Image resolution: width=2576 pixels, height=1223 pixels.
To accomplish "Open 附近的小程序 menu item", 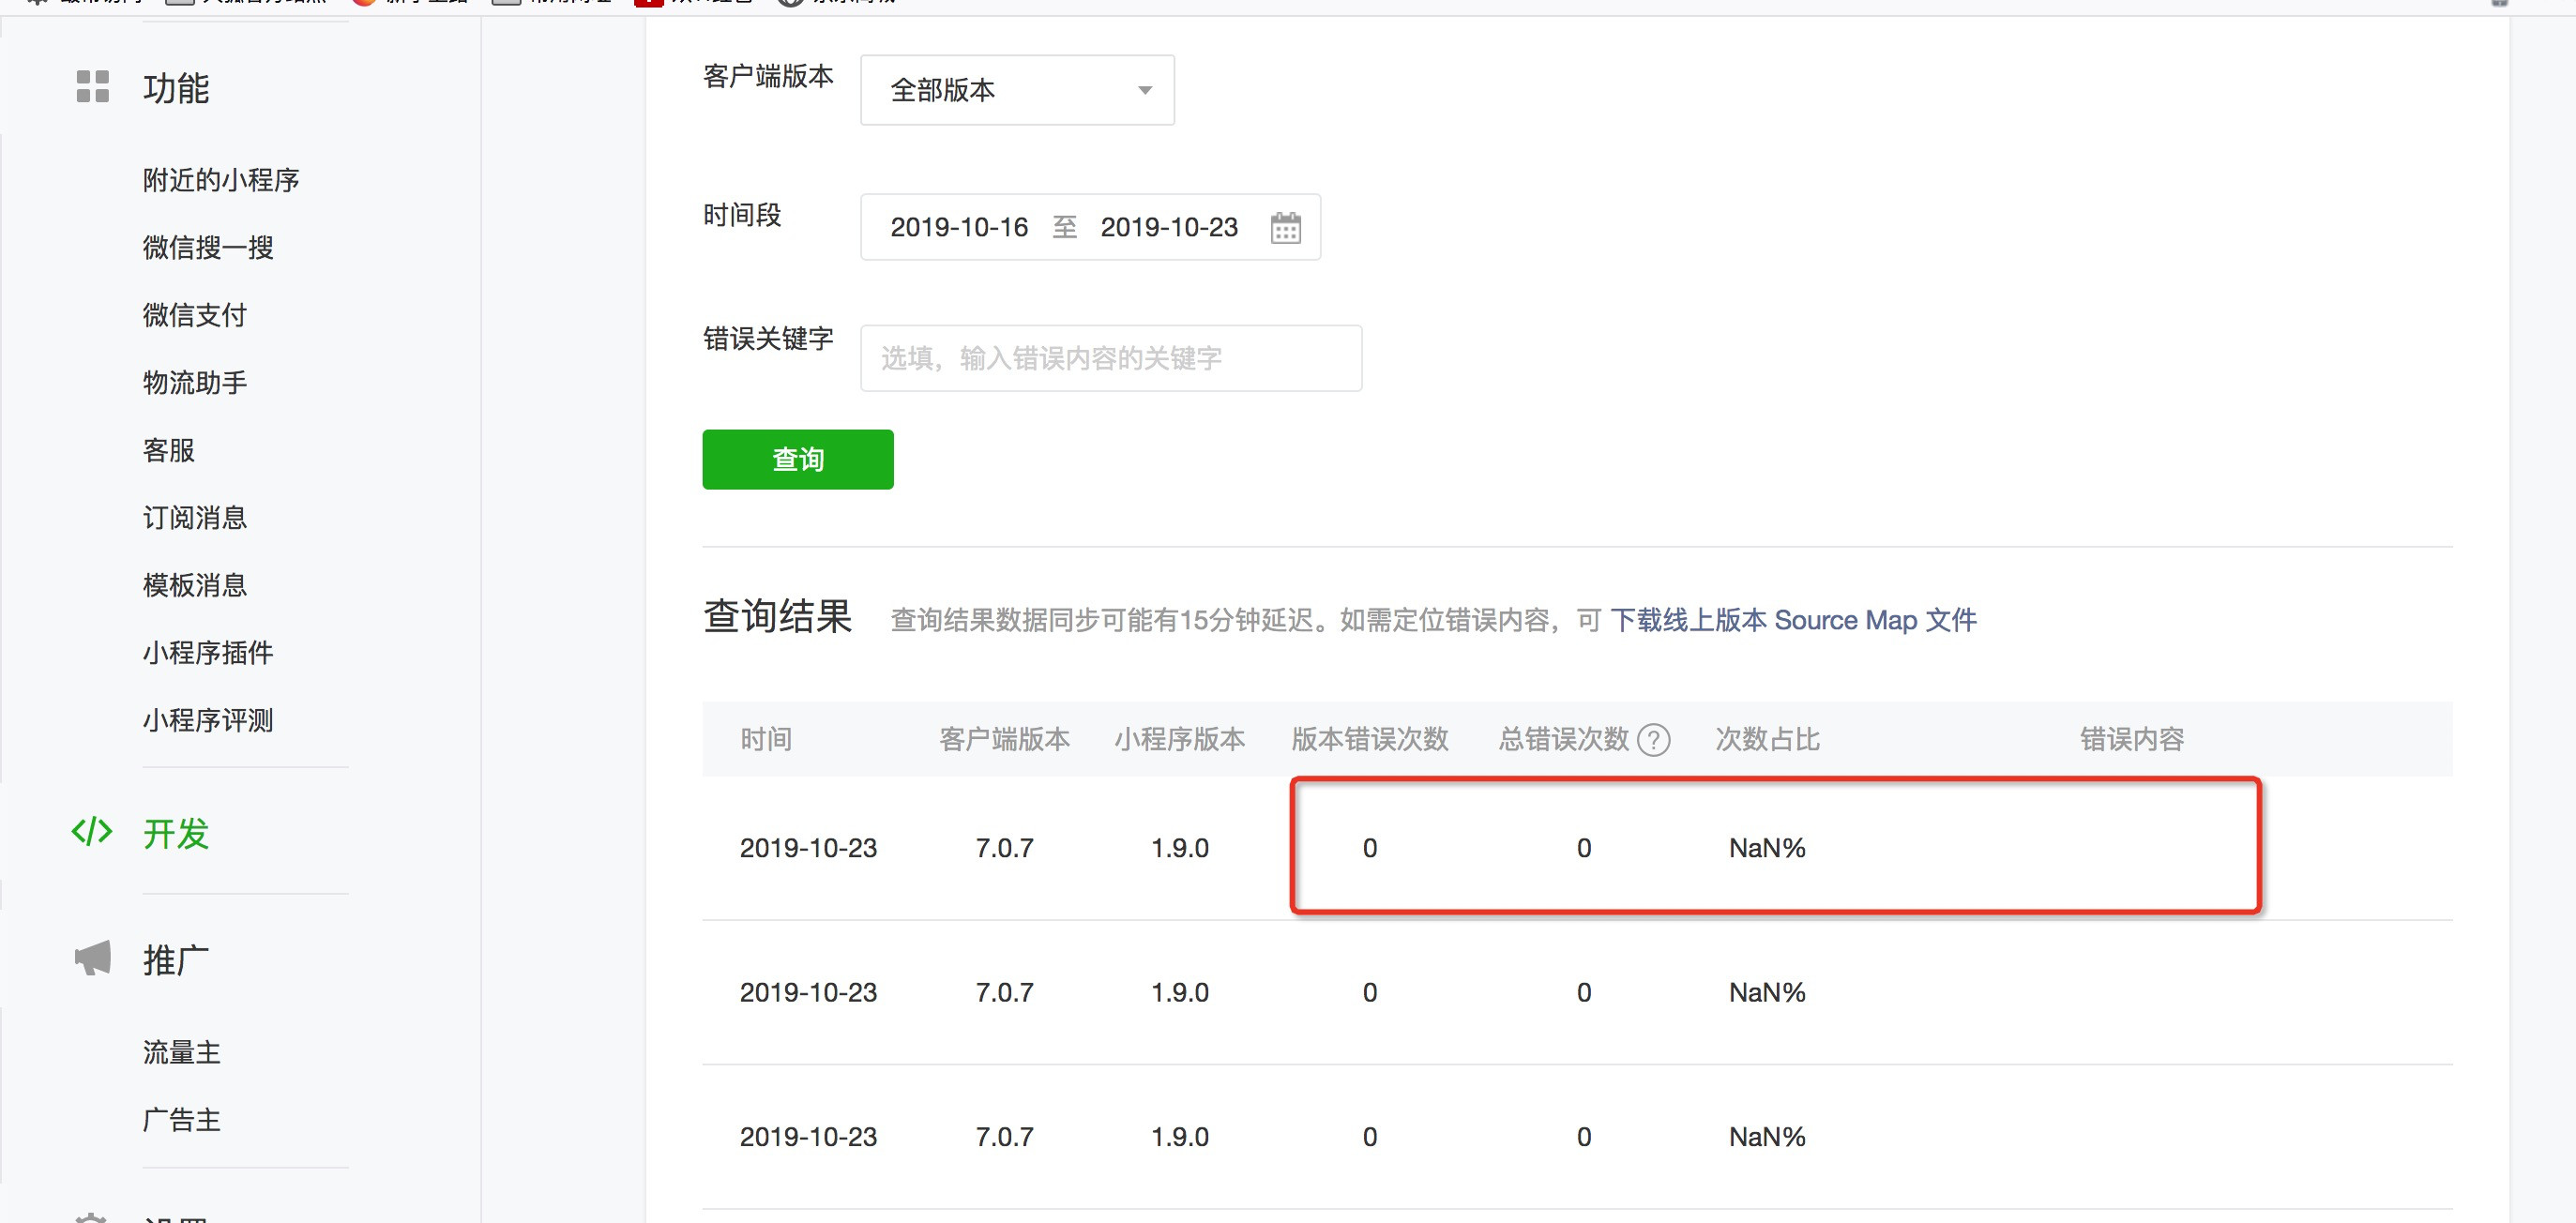I will 221,180.
